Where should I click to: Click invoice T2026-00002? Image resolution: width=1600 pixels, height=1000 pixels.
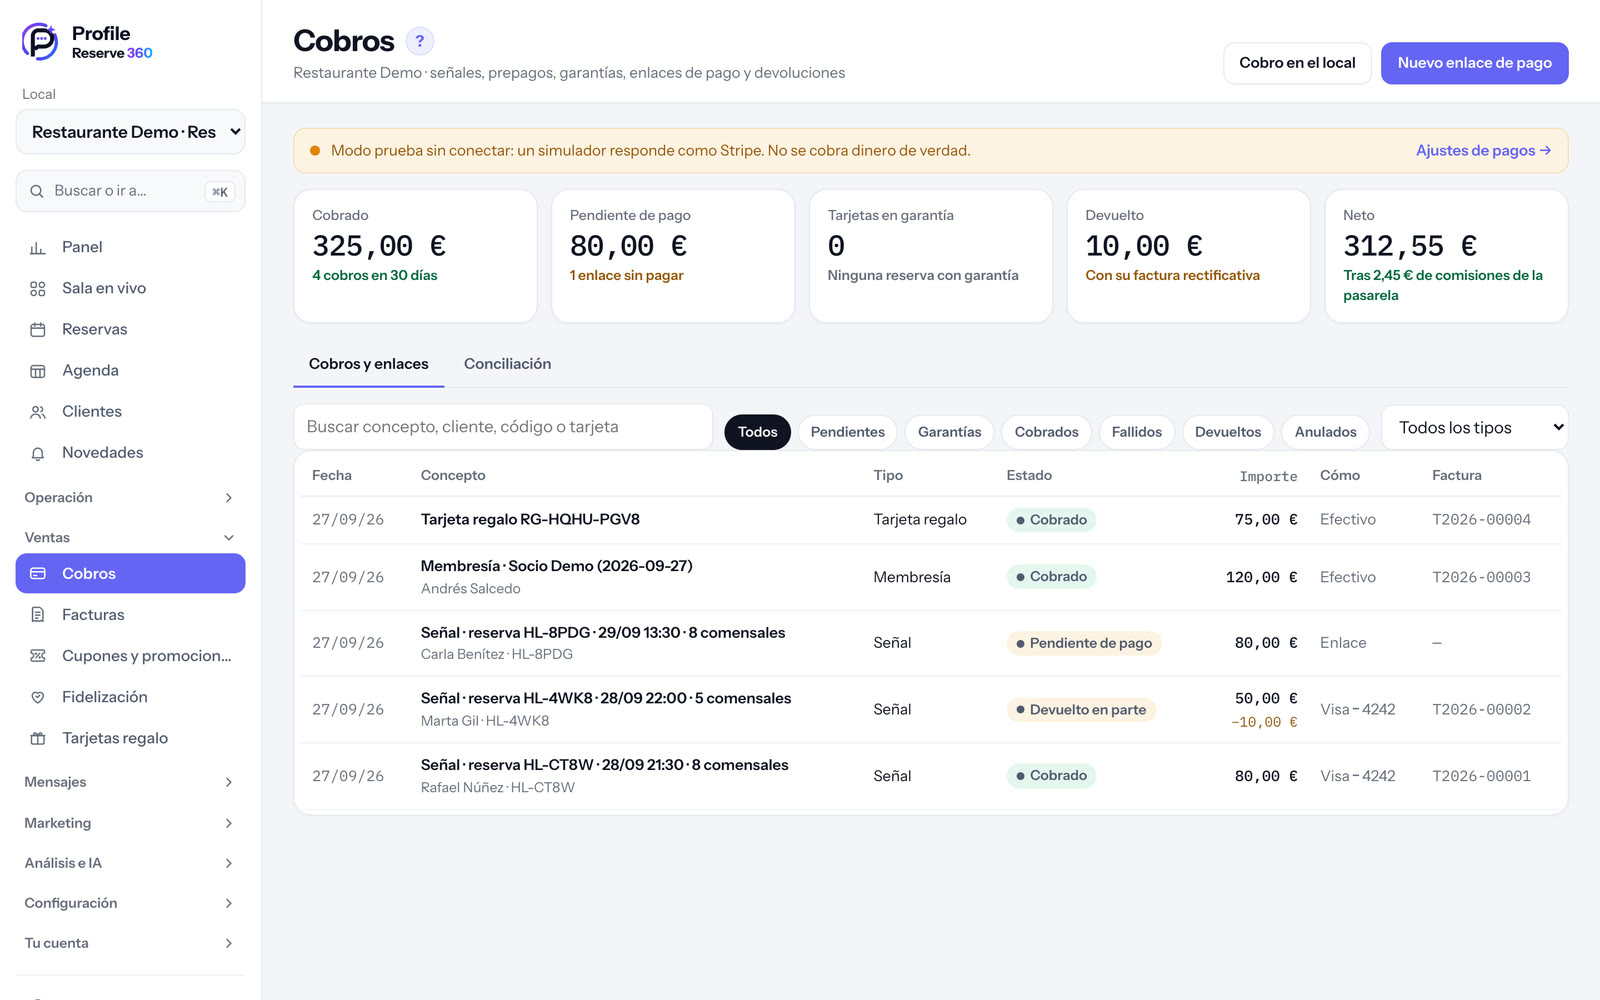coord(1481,709)
